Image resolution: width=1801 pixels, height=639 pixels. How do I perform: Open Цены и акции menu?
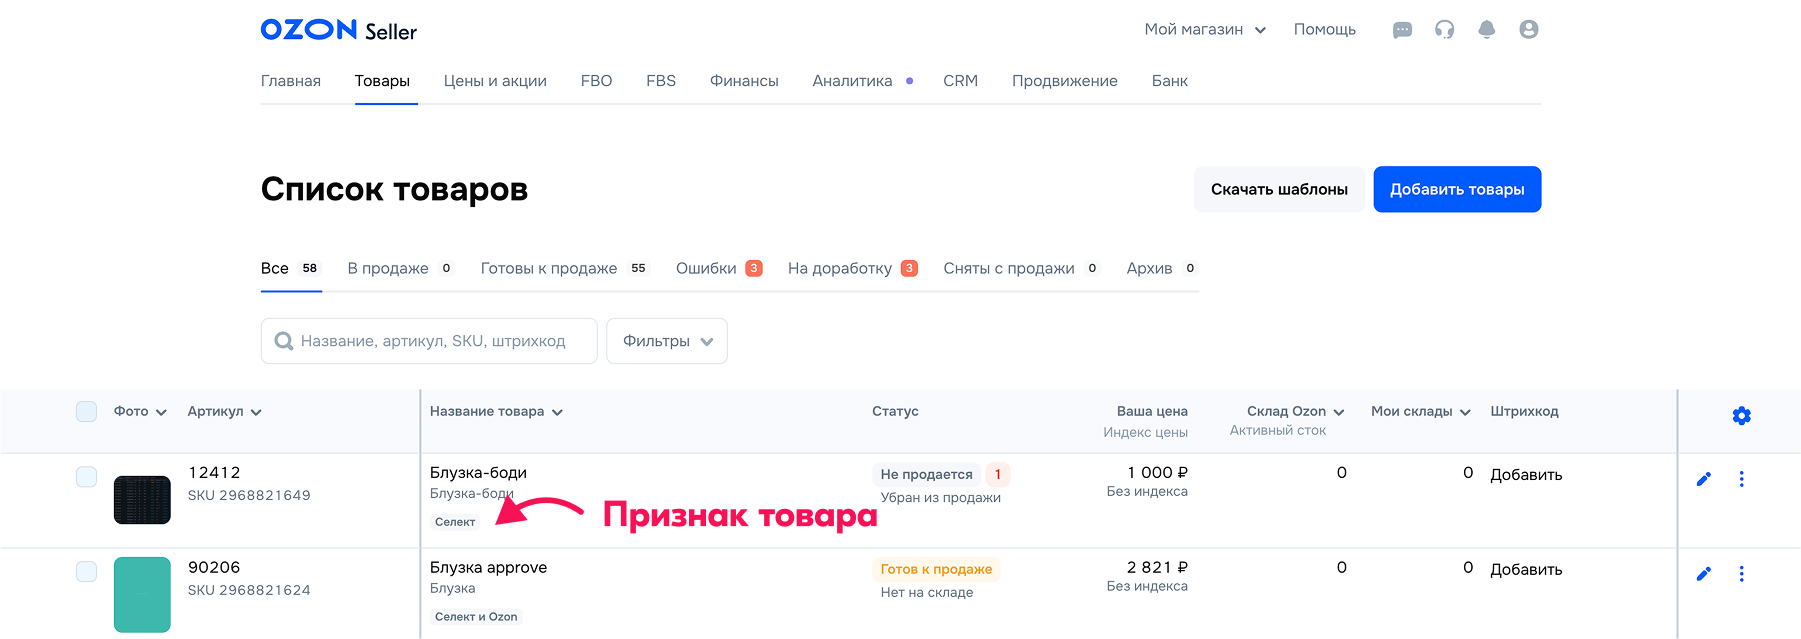(495, 81)
